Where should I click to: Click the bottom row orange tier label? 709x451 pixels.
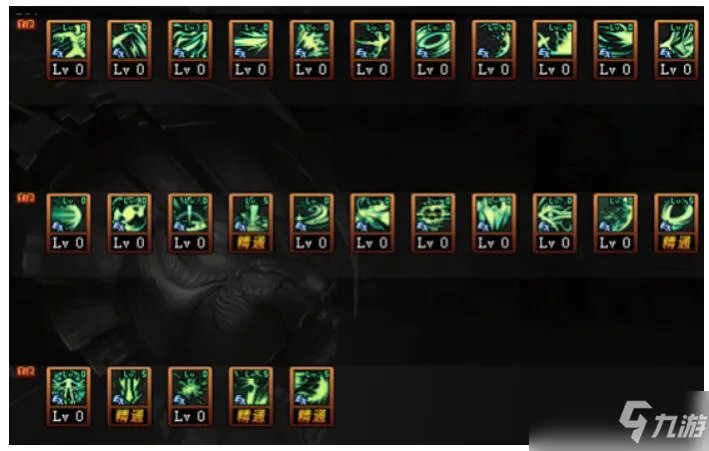point(26,371)
